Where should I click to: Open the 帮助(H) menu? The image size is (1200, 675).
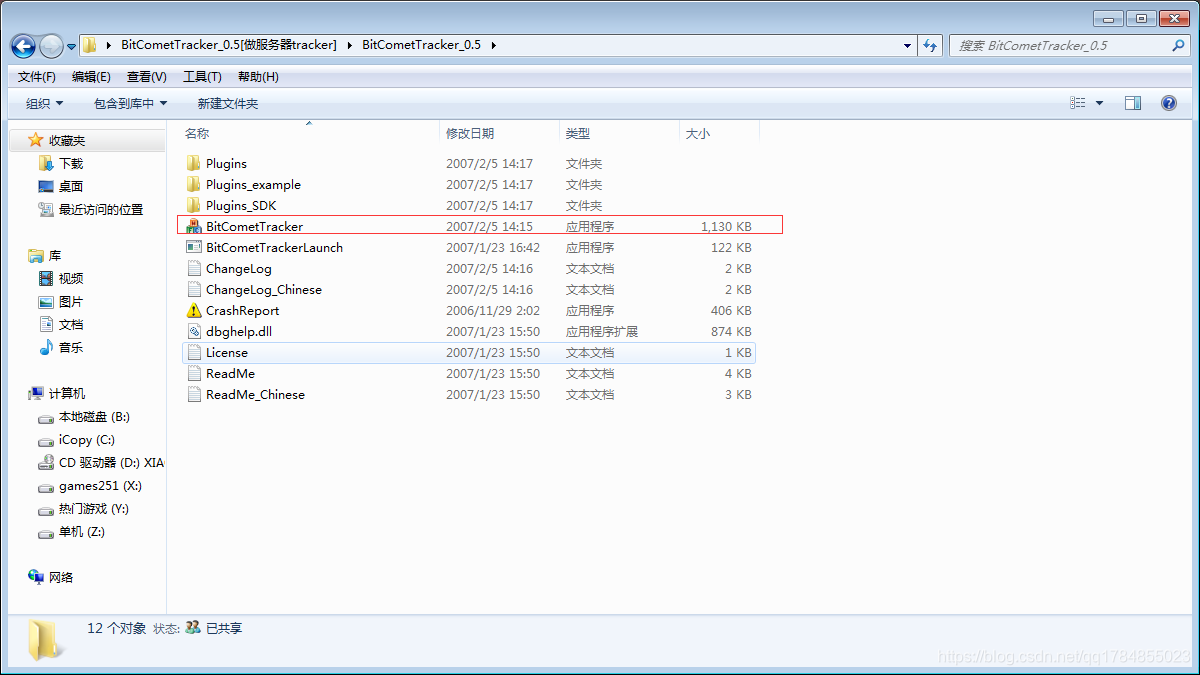258,76
